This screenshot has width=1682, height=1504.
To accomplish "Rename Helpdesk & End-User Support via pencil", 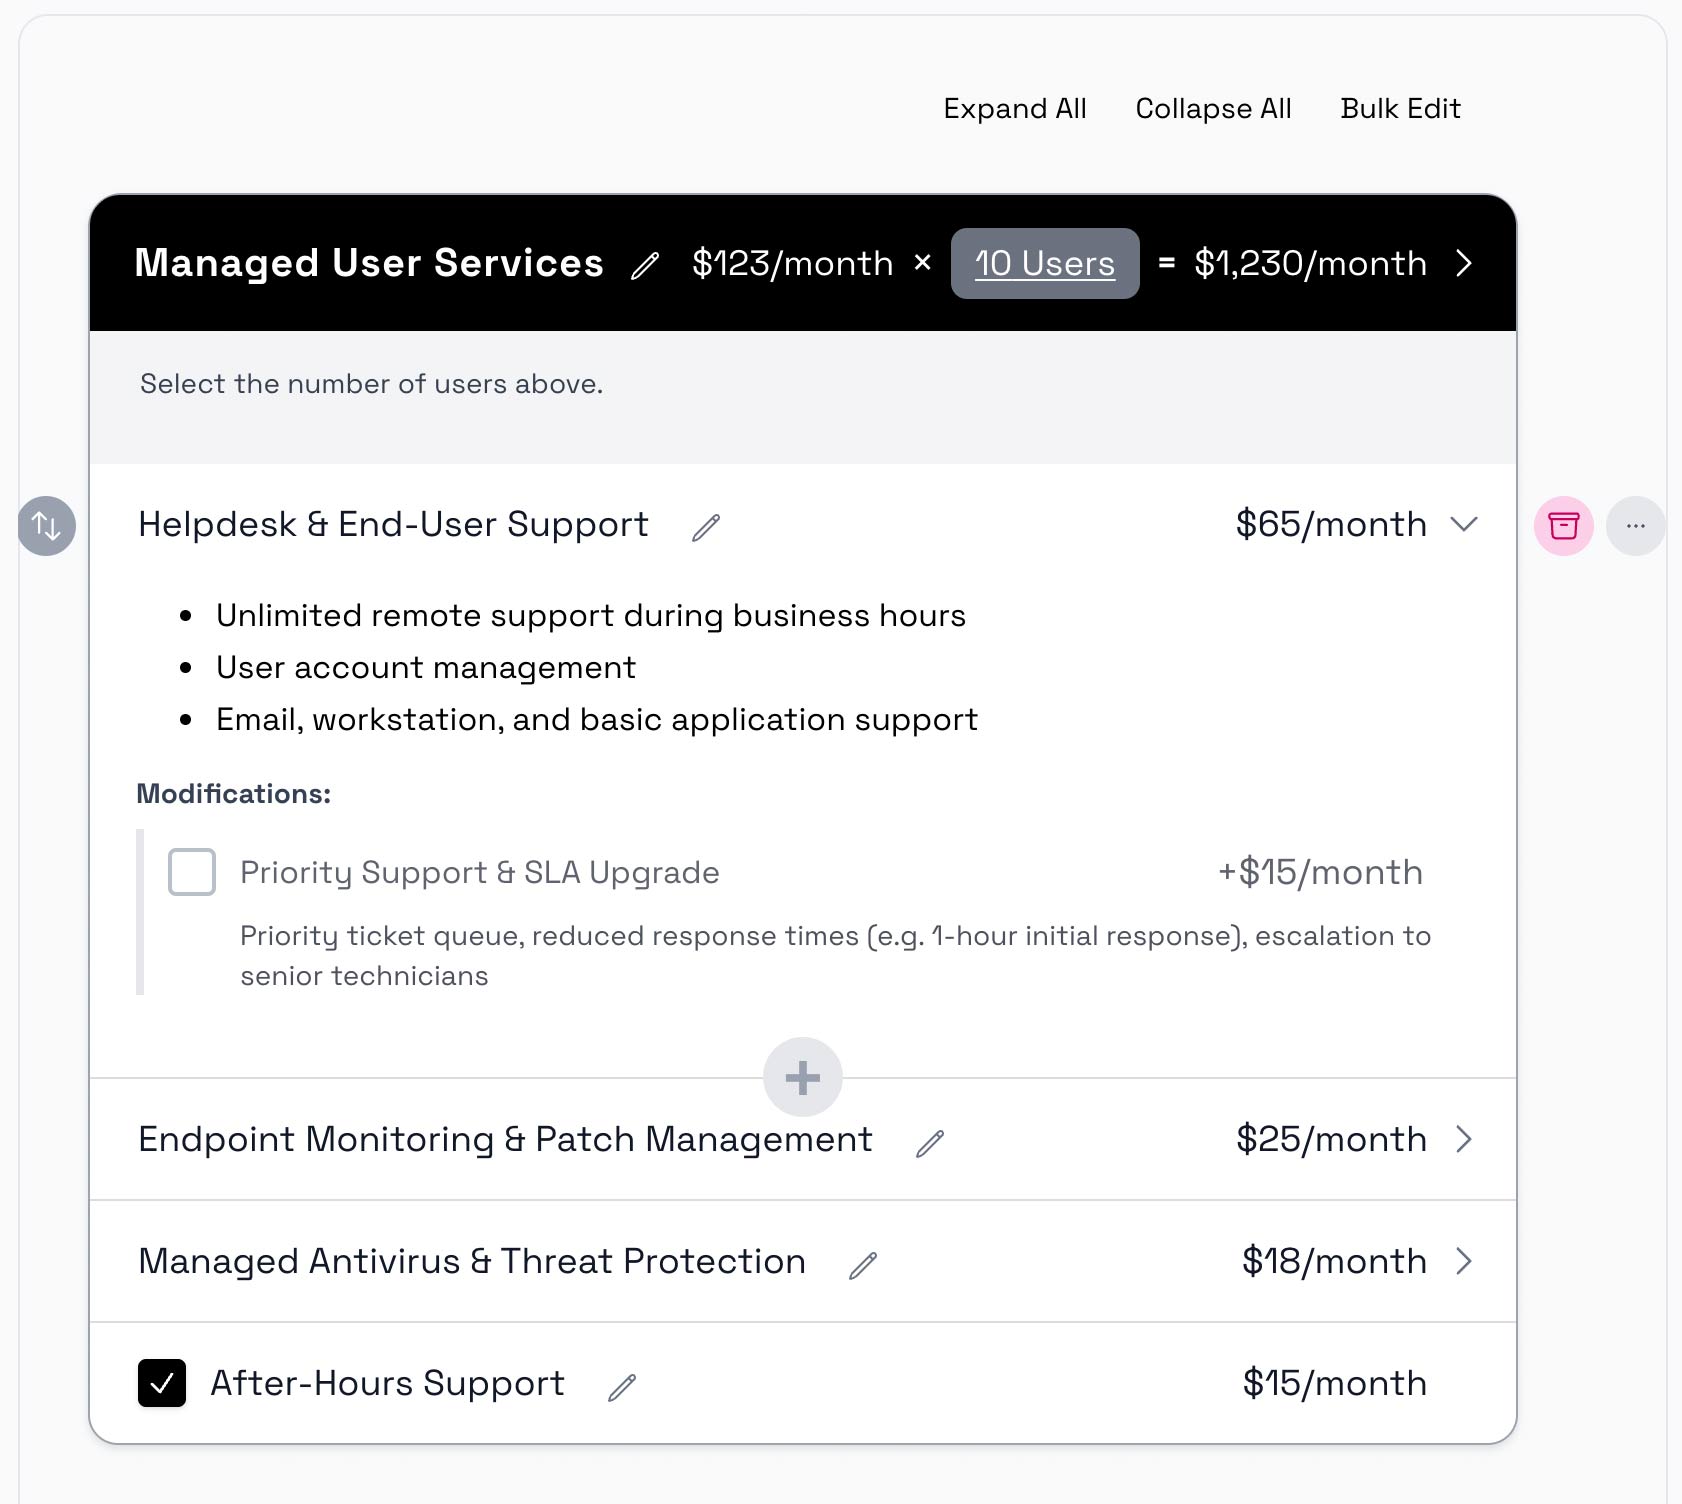I will pyautogui.click(x=706, y=527).
